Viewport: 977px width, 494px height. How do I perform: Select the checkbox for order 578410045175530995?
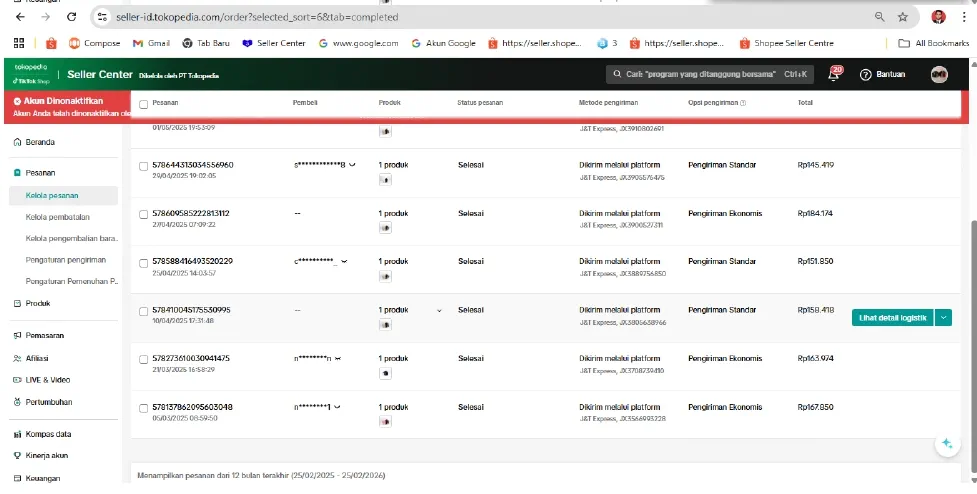coord(144,311)
